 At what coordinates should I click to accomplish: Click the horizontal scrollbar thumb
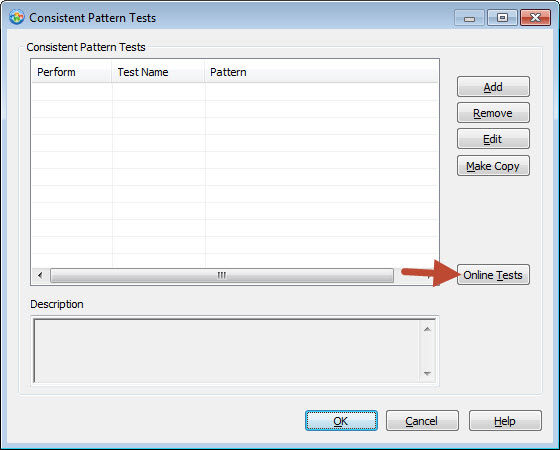pos(222,275)
